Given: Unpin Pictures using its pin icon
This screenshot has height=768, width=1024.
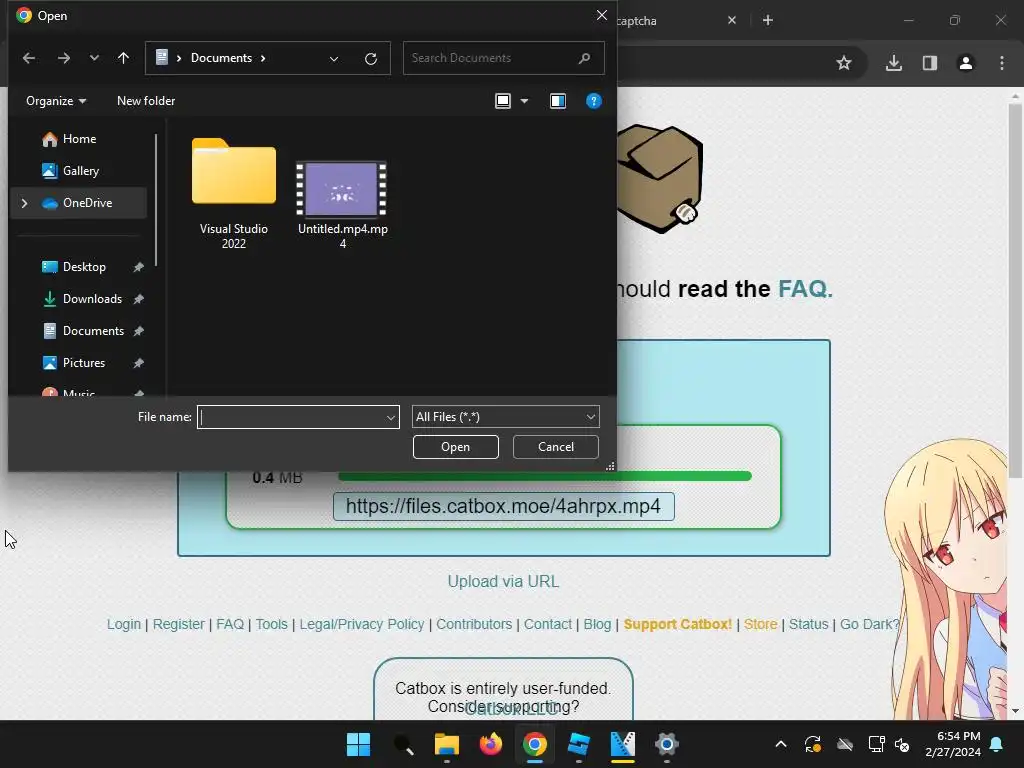Looking at the screenshot, I should (x=138, y=363).
